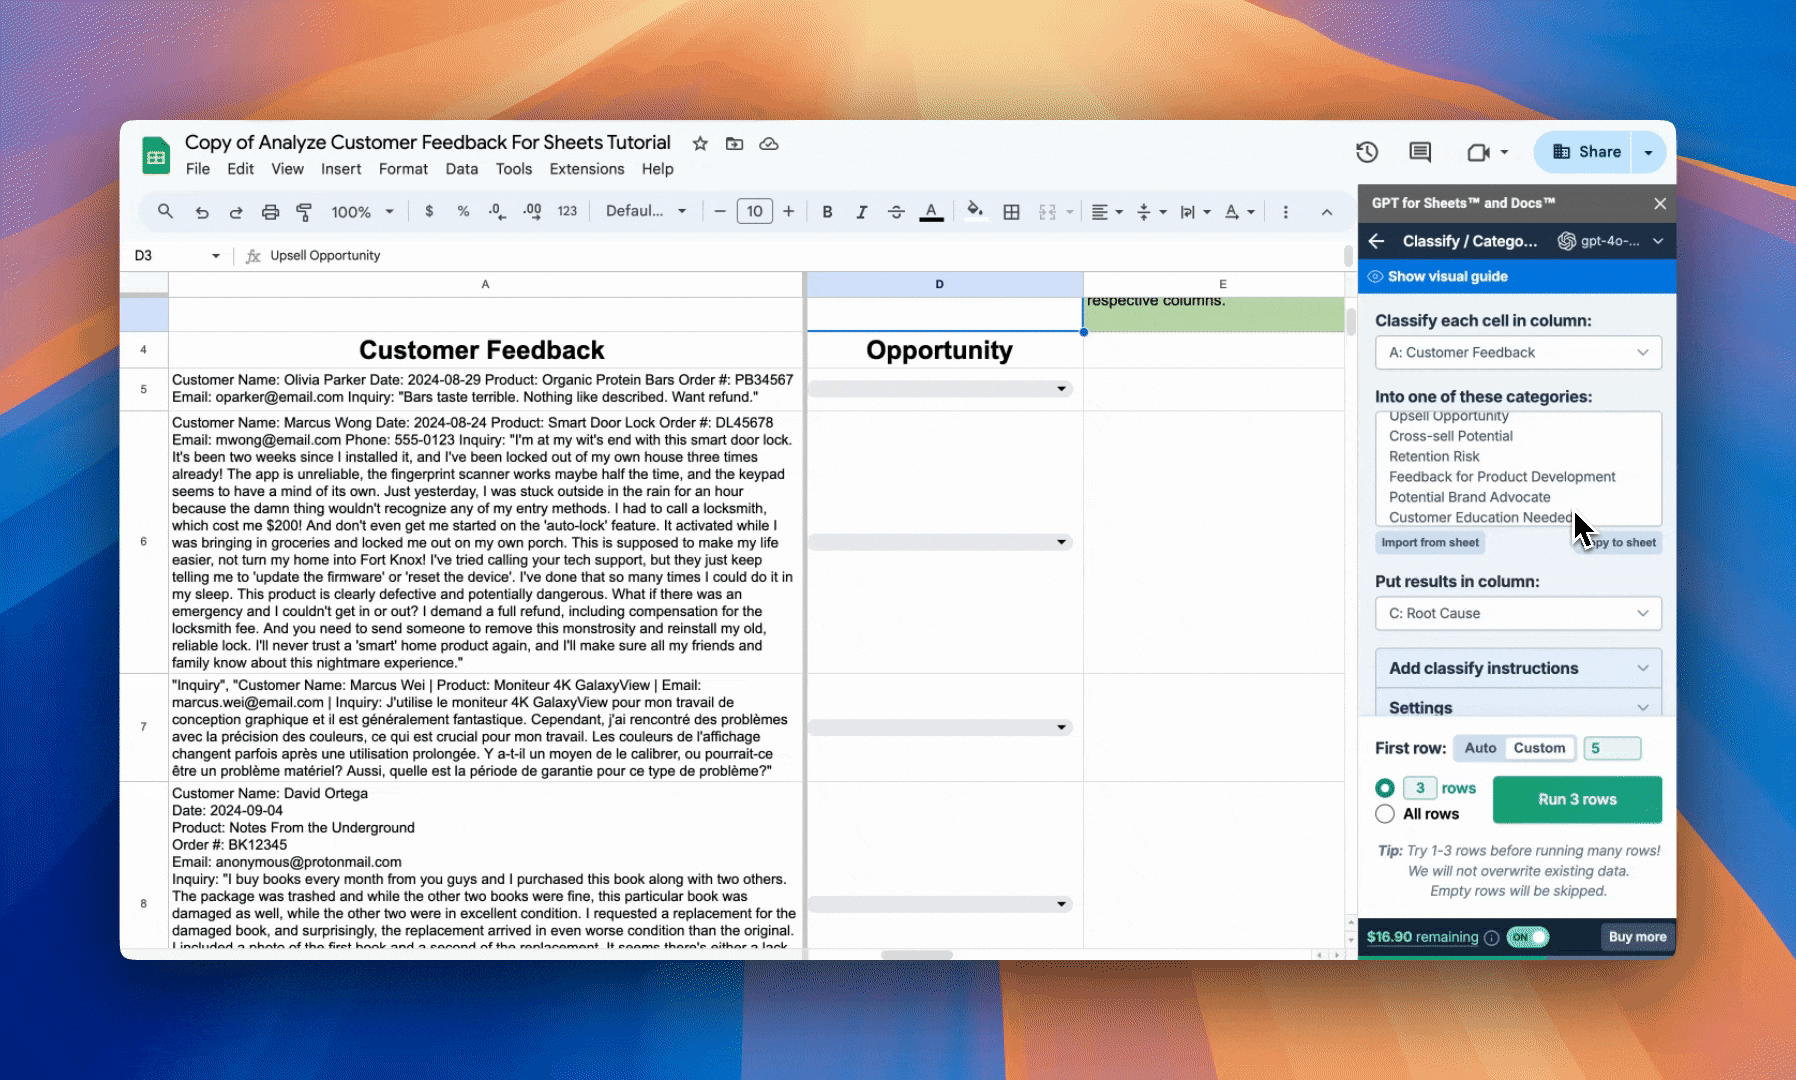Apply italic formatting
Image resolution: width=1796 pixels, height=1080 pixels.
pyautogui.click(x=861, y=212)
